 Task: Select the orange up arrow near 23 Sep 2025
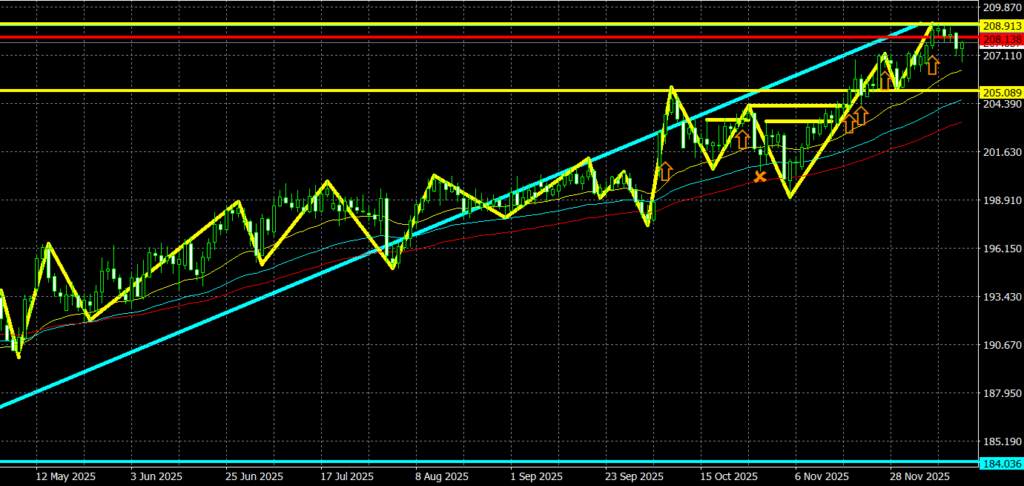[x=664, y=170]
